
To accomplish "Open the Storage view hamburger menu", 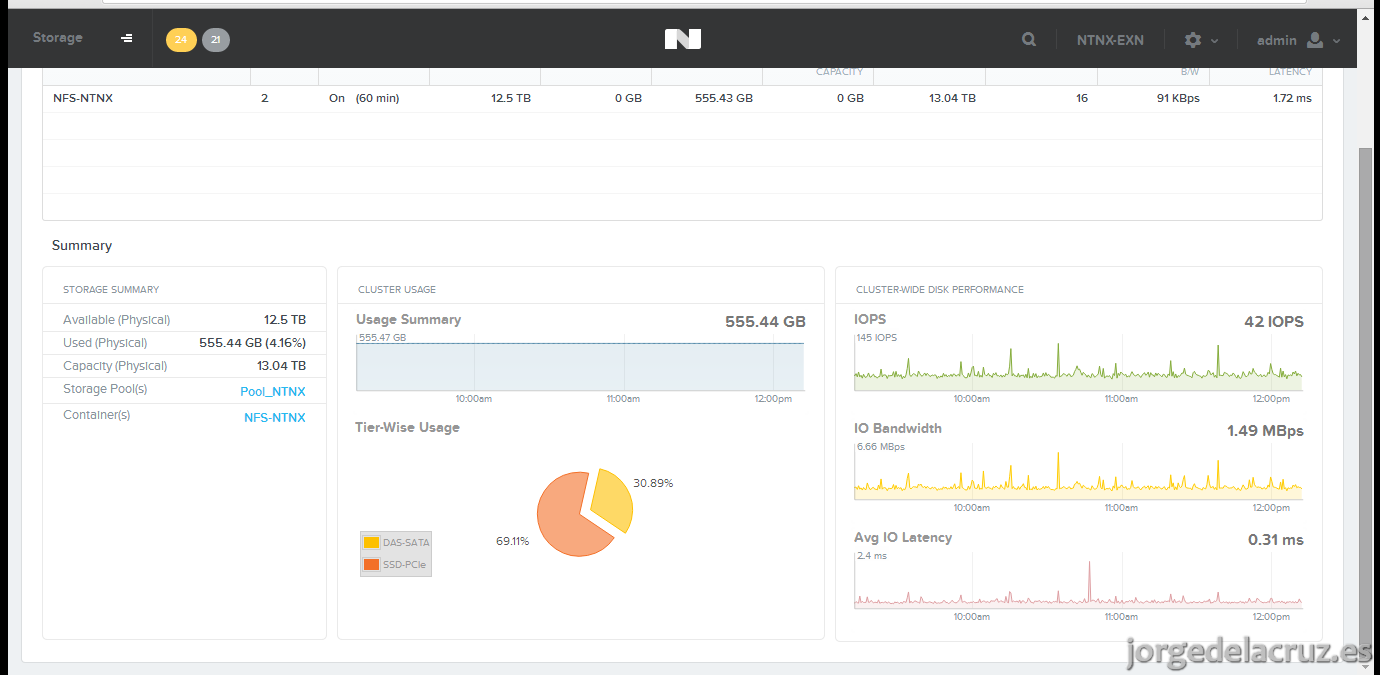I will 127,38.
